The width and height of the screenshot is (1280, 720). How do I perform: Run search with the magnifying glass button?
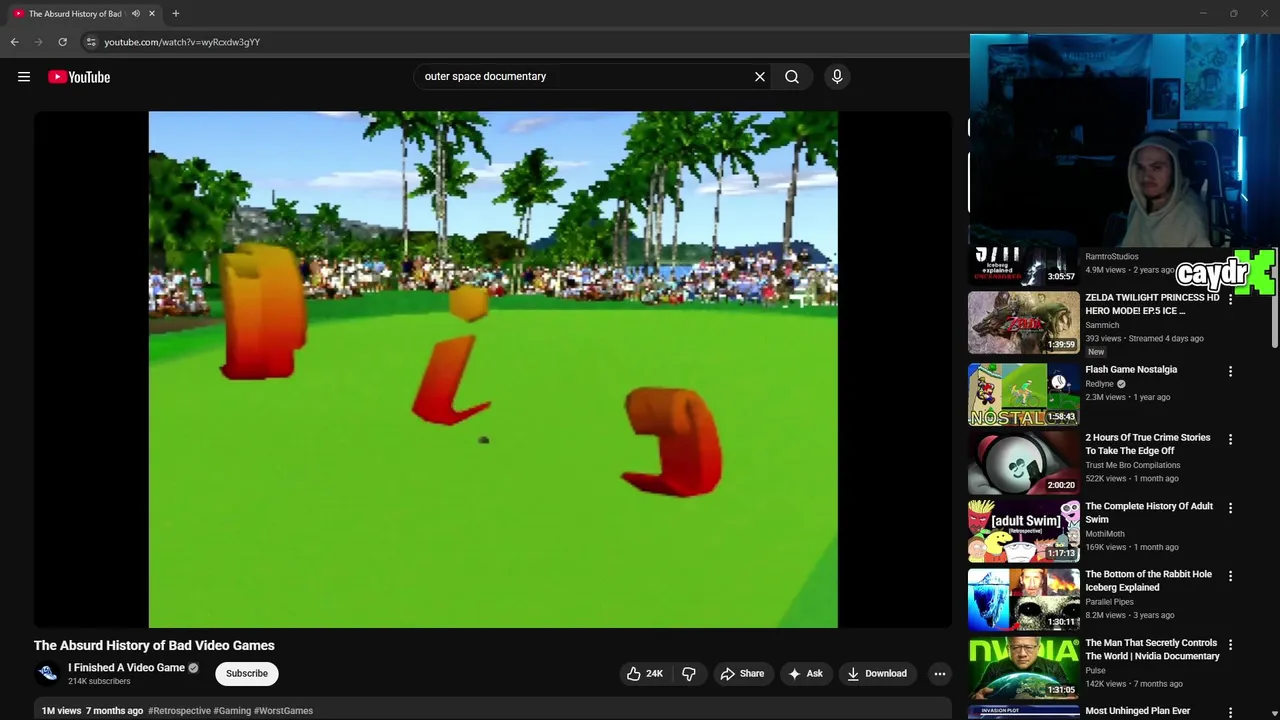coord(792,76)
